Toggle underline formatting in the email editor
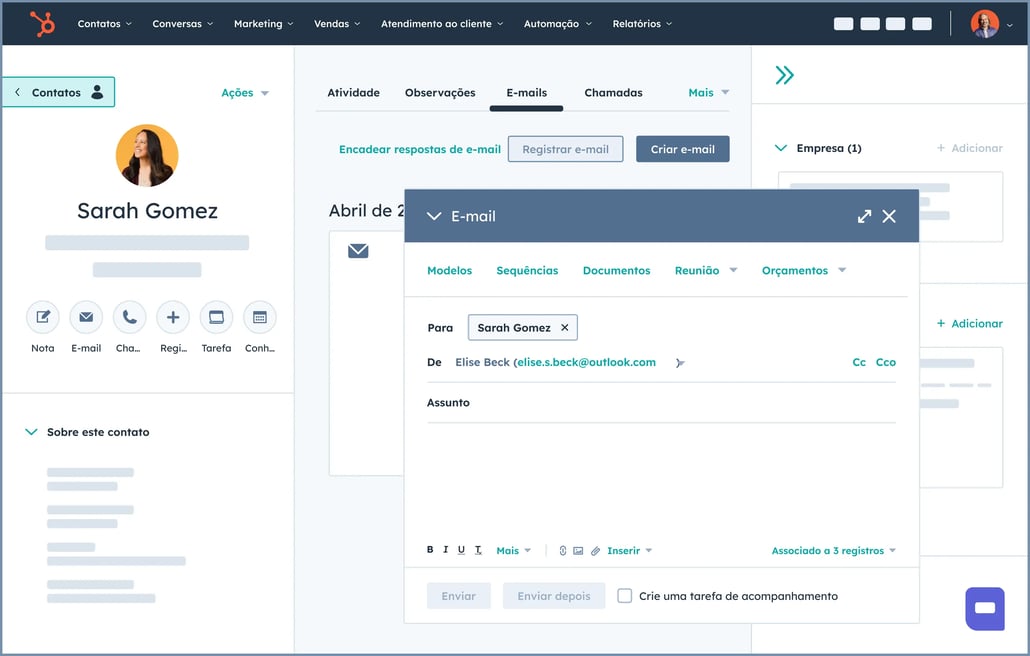 coord(460,550)
